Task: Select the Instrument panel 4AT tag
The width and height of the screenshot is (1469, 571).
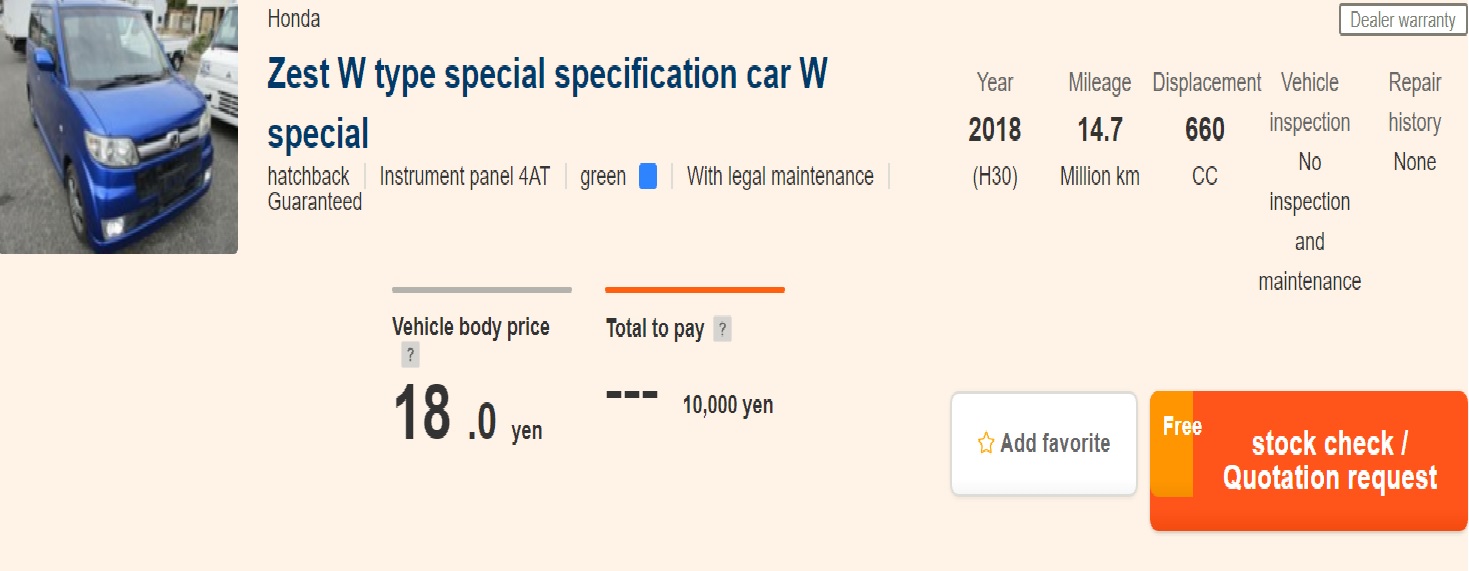Action: (x=465, y=177)
